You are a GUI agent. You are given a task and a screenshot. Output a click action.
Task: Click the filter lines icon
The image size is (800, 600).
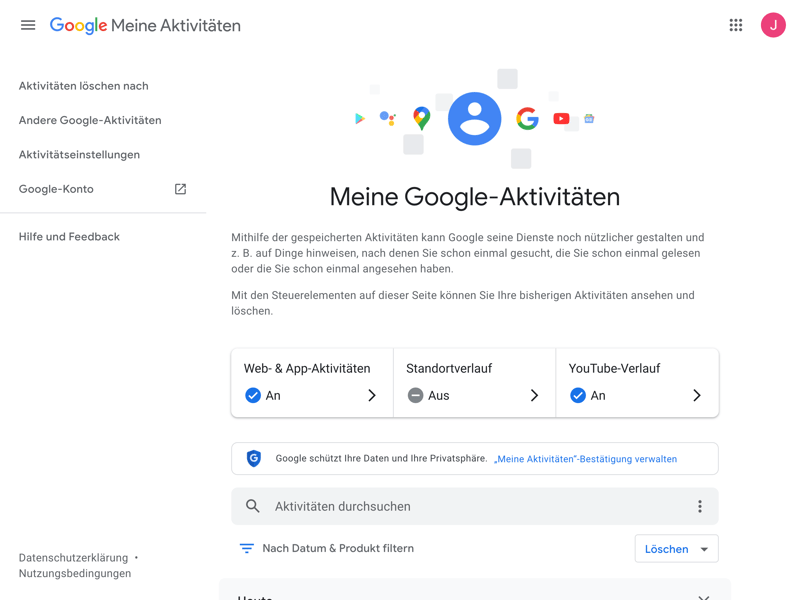tap(247, 549)
